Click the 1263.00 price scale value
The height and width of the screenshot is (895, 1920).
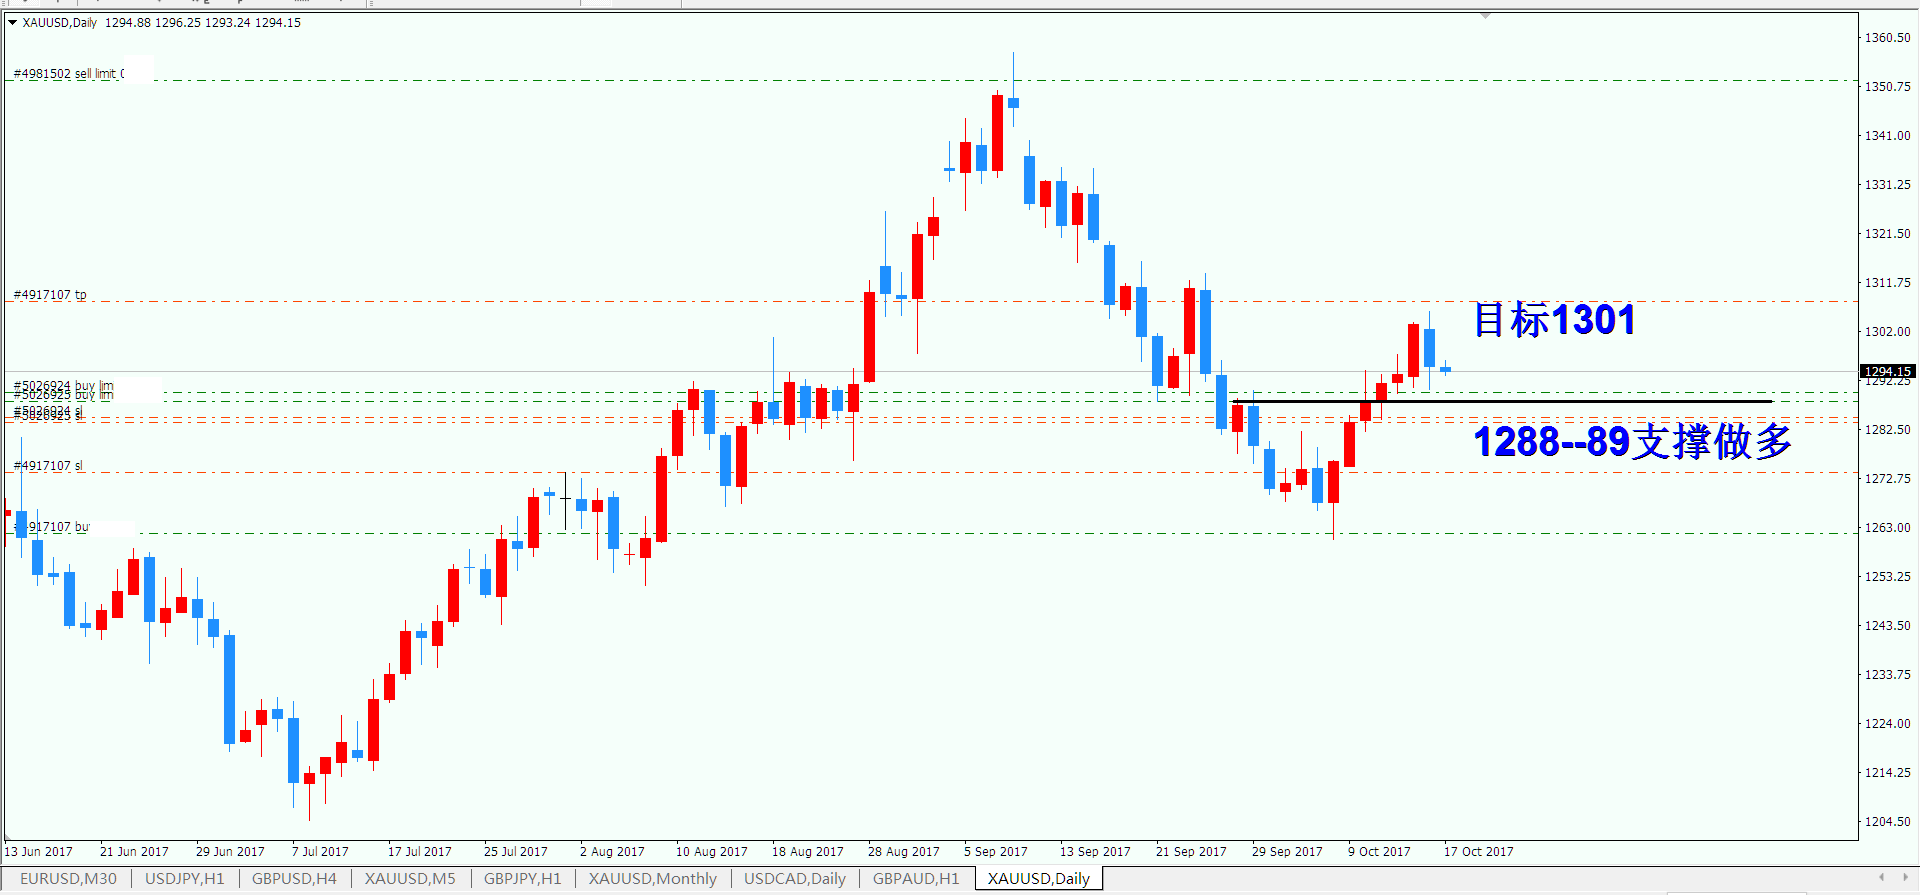pos(1887,528)
